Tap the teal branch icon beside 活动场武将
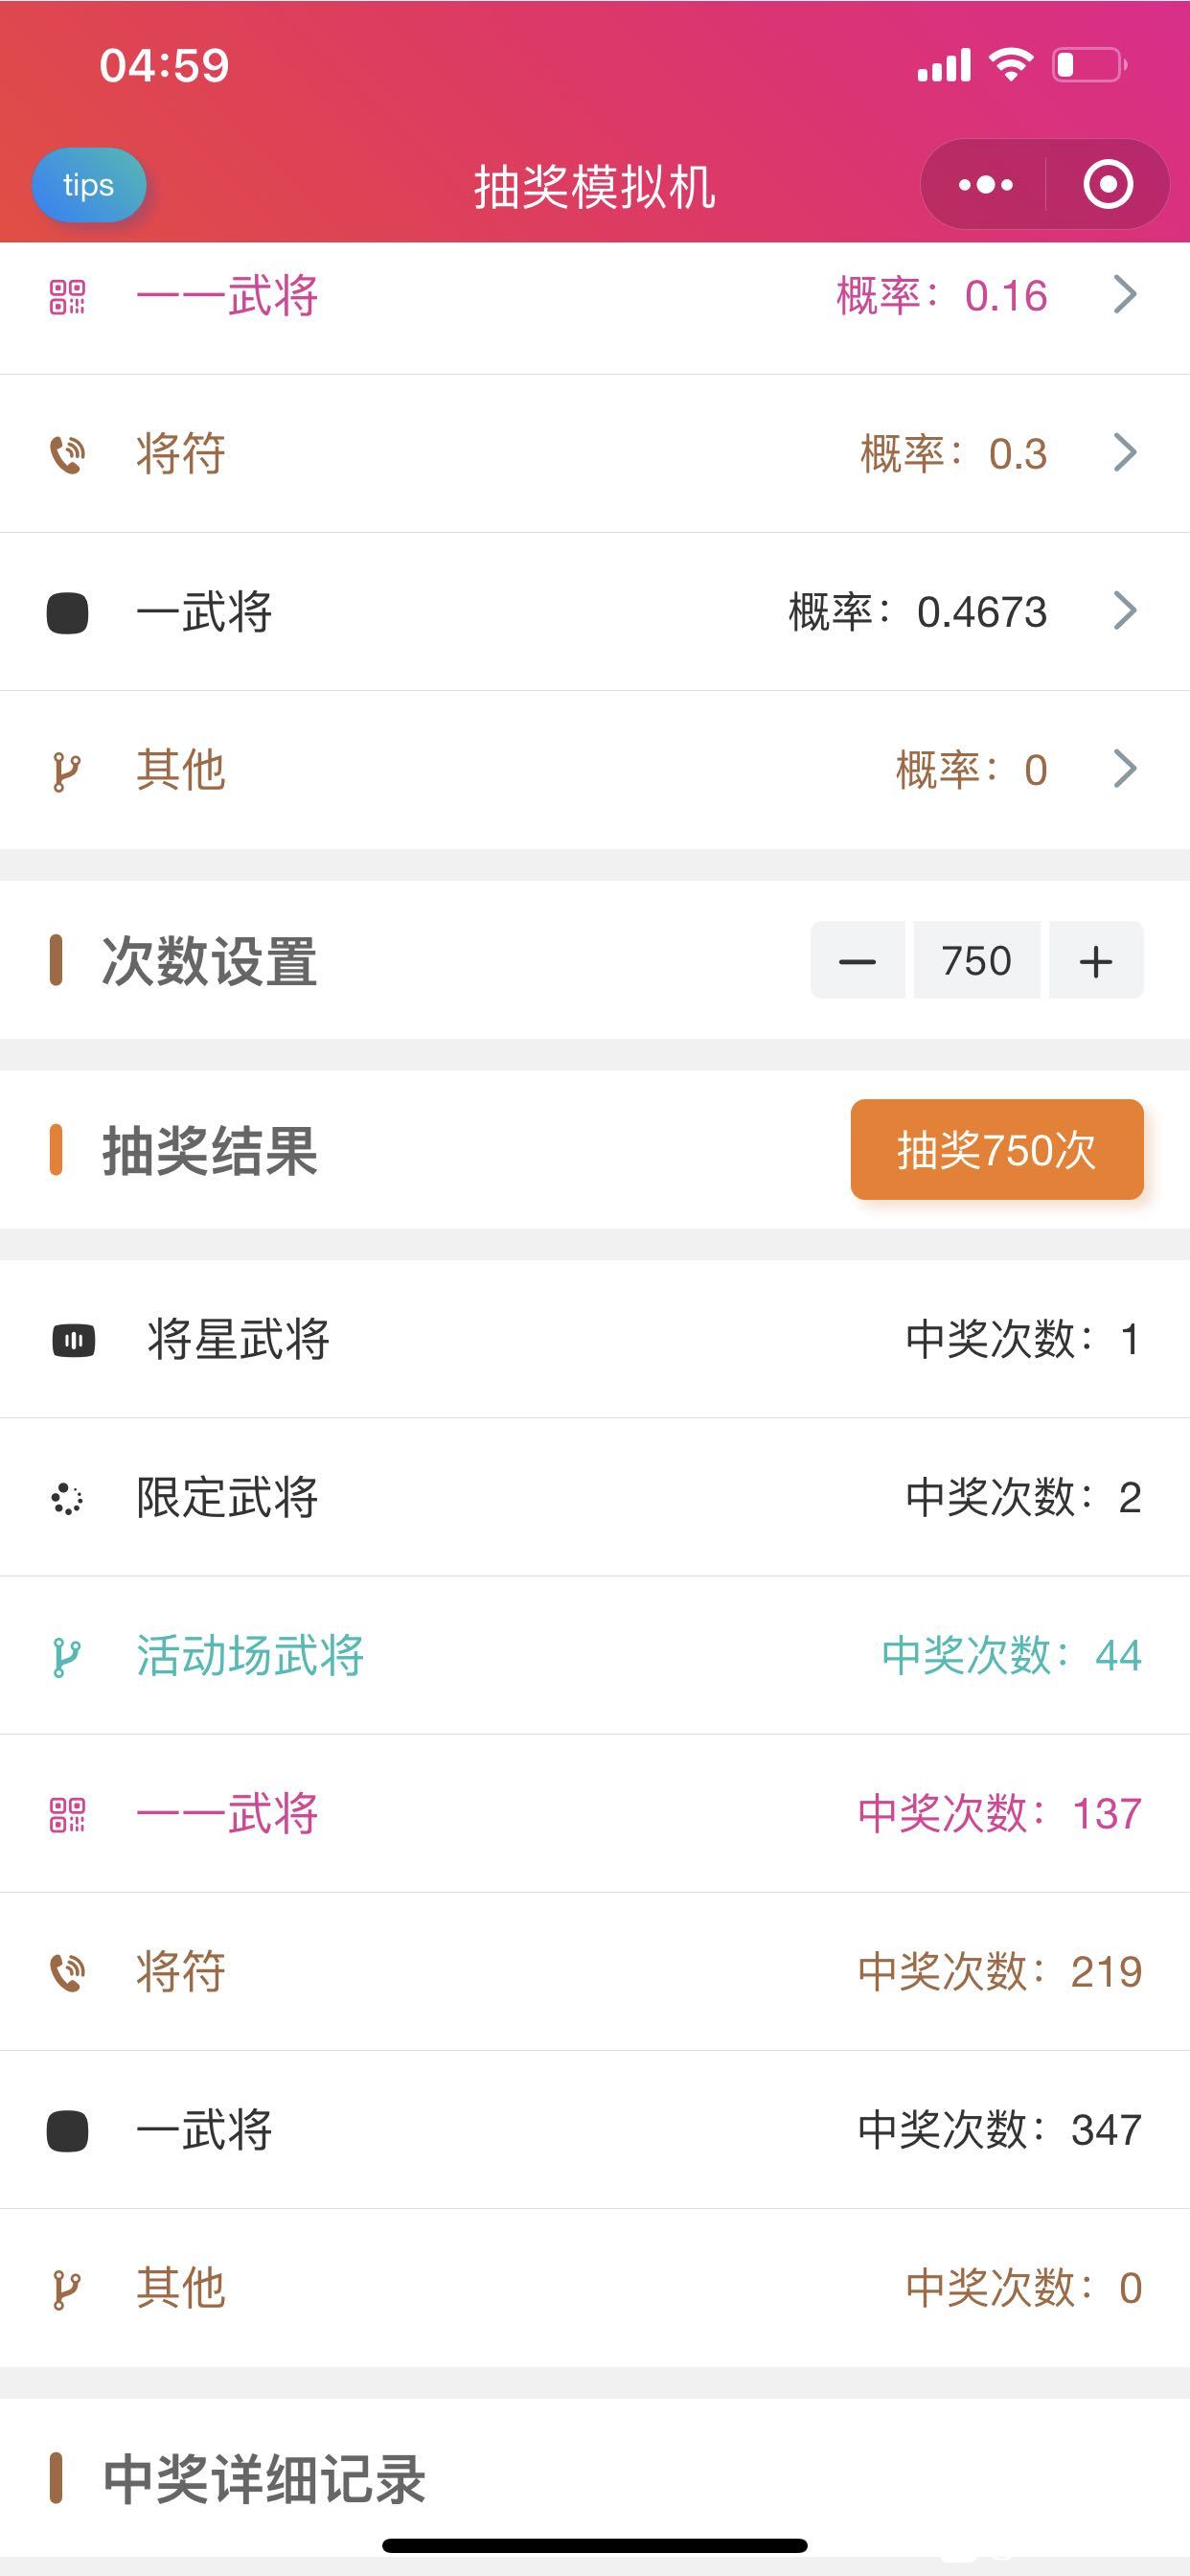1190x2576 pixels. click(66, 1657)
